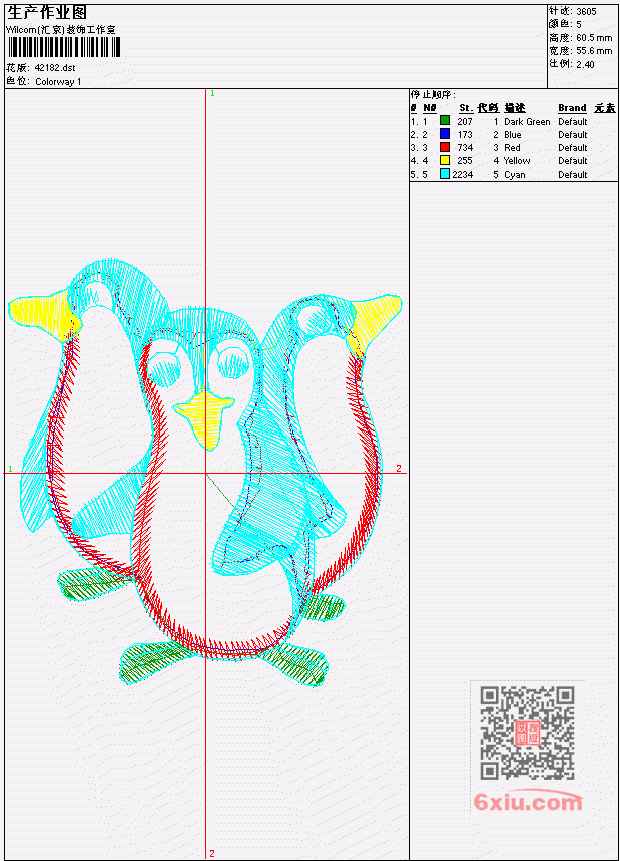Click the 'Wilcom(汇京)装饰工作室' studio name
This screenshot has width=620, height=861.
click(x=61, y=30)
